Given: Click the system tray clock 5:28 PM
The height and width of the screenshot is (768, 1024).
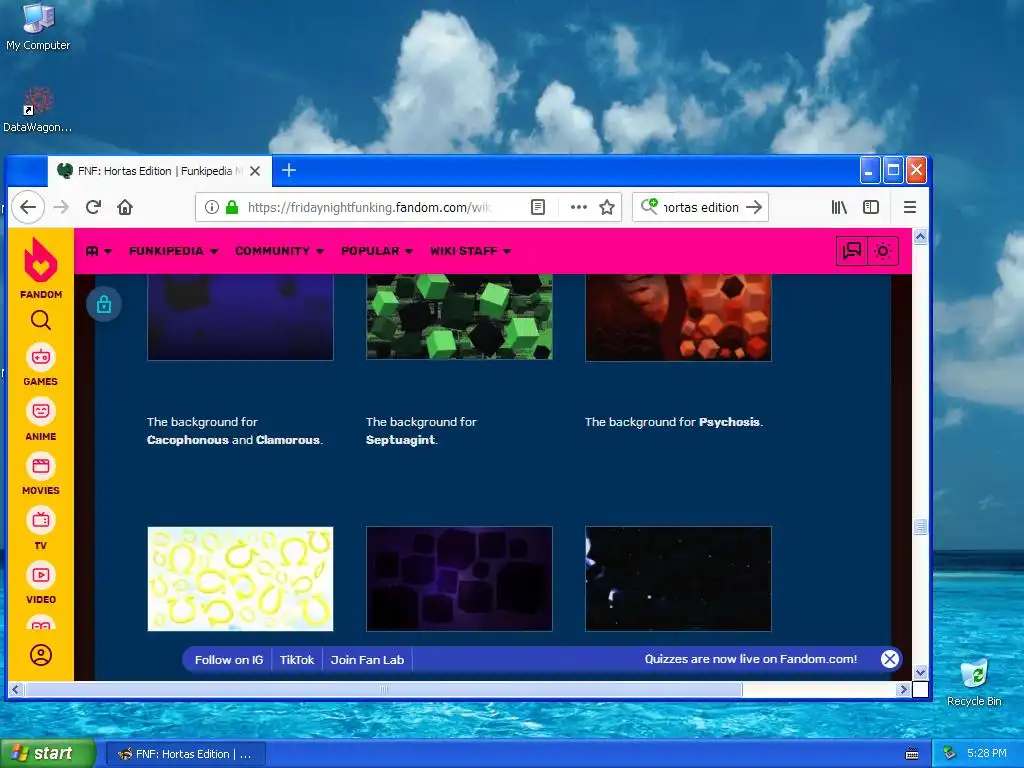Looking at the screenshot, I should (x=986, y=754).
